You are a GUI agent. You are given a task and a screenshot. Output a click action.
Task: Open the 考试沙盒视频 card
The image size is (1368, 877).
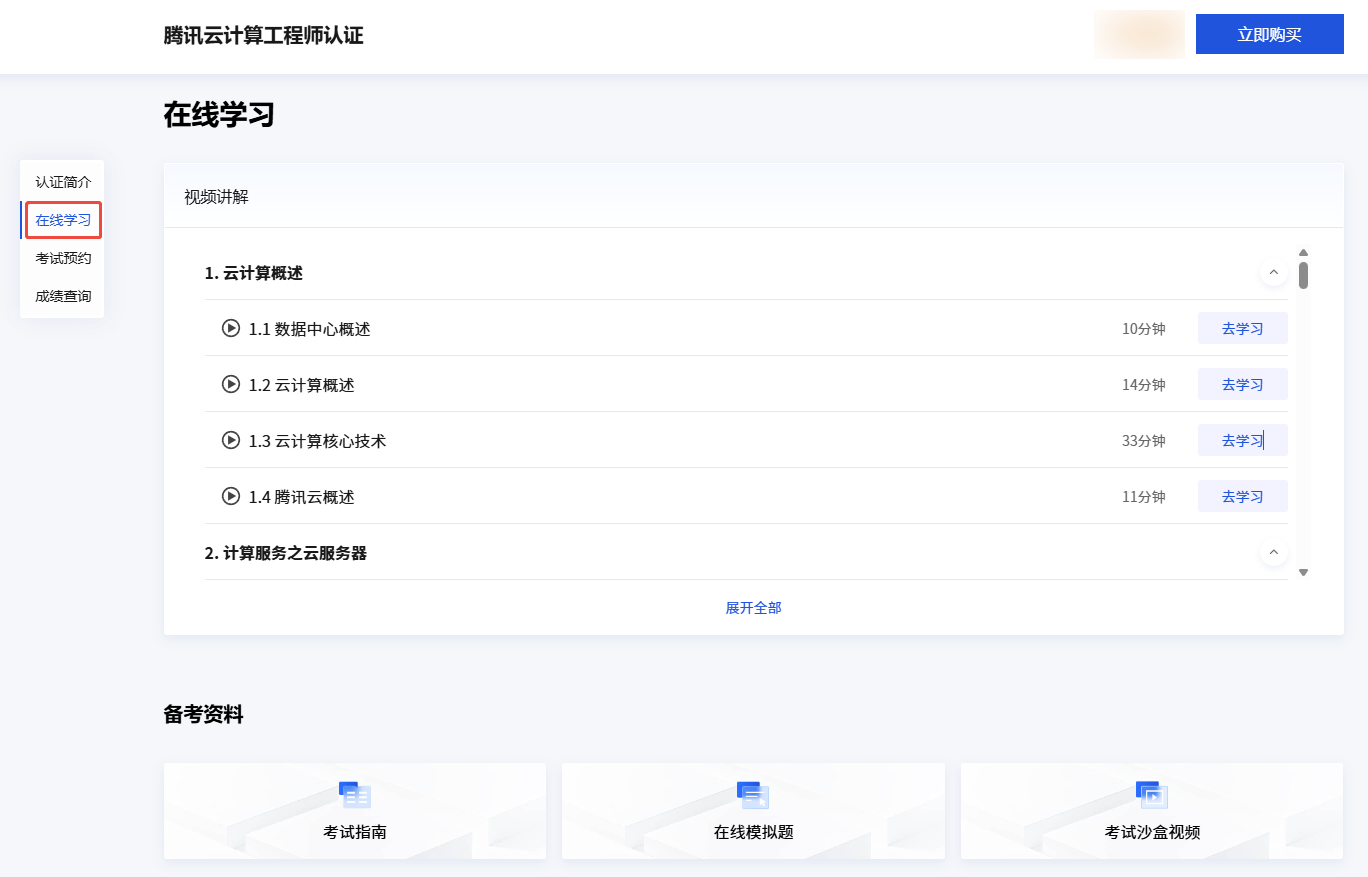click(x=1152, y=811)
